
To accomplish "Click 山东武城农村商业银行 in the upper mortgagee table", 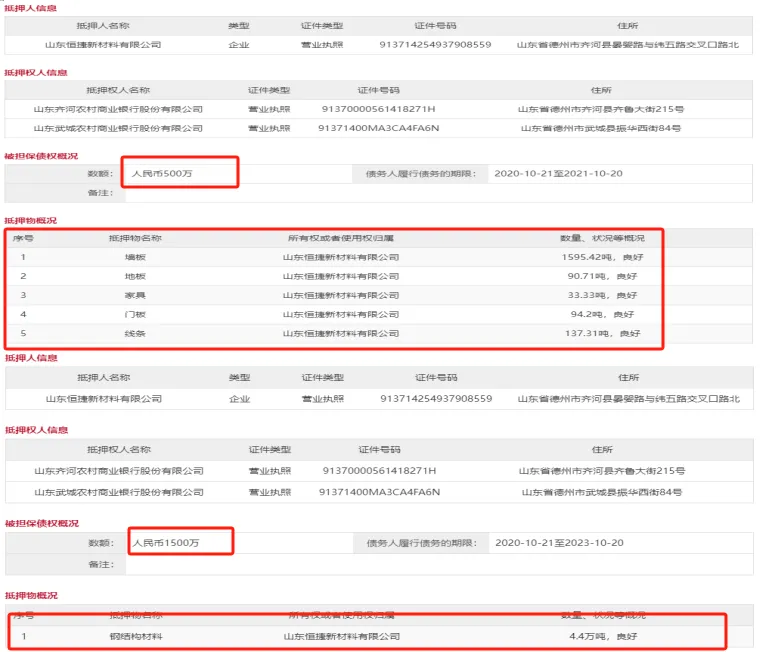I will [118, 128].
